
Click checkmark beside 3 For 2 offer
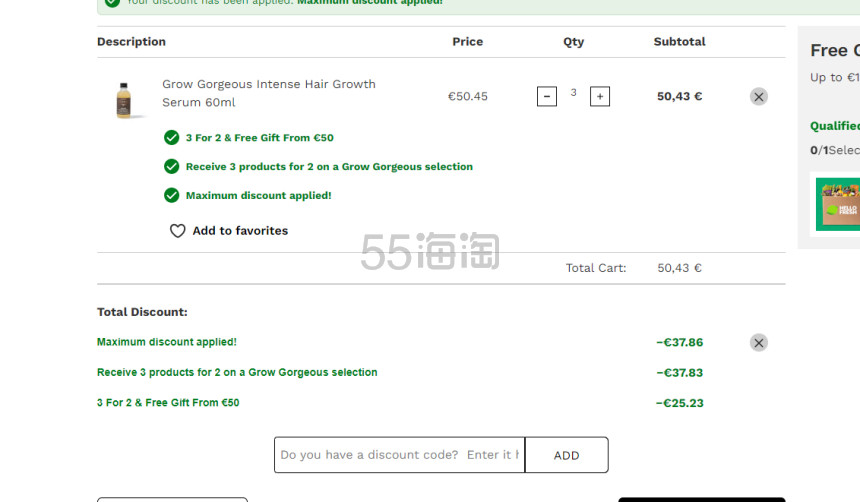tap(172, 138)
